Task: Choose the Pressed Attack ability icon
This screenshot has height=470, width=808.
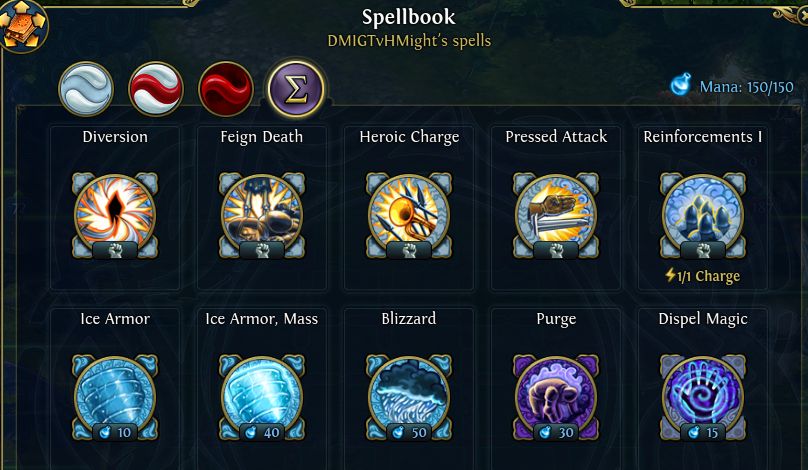Action: pos(556,215)
